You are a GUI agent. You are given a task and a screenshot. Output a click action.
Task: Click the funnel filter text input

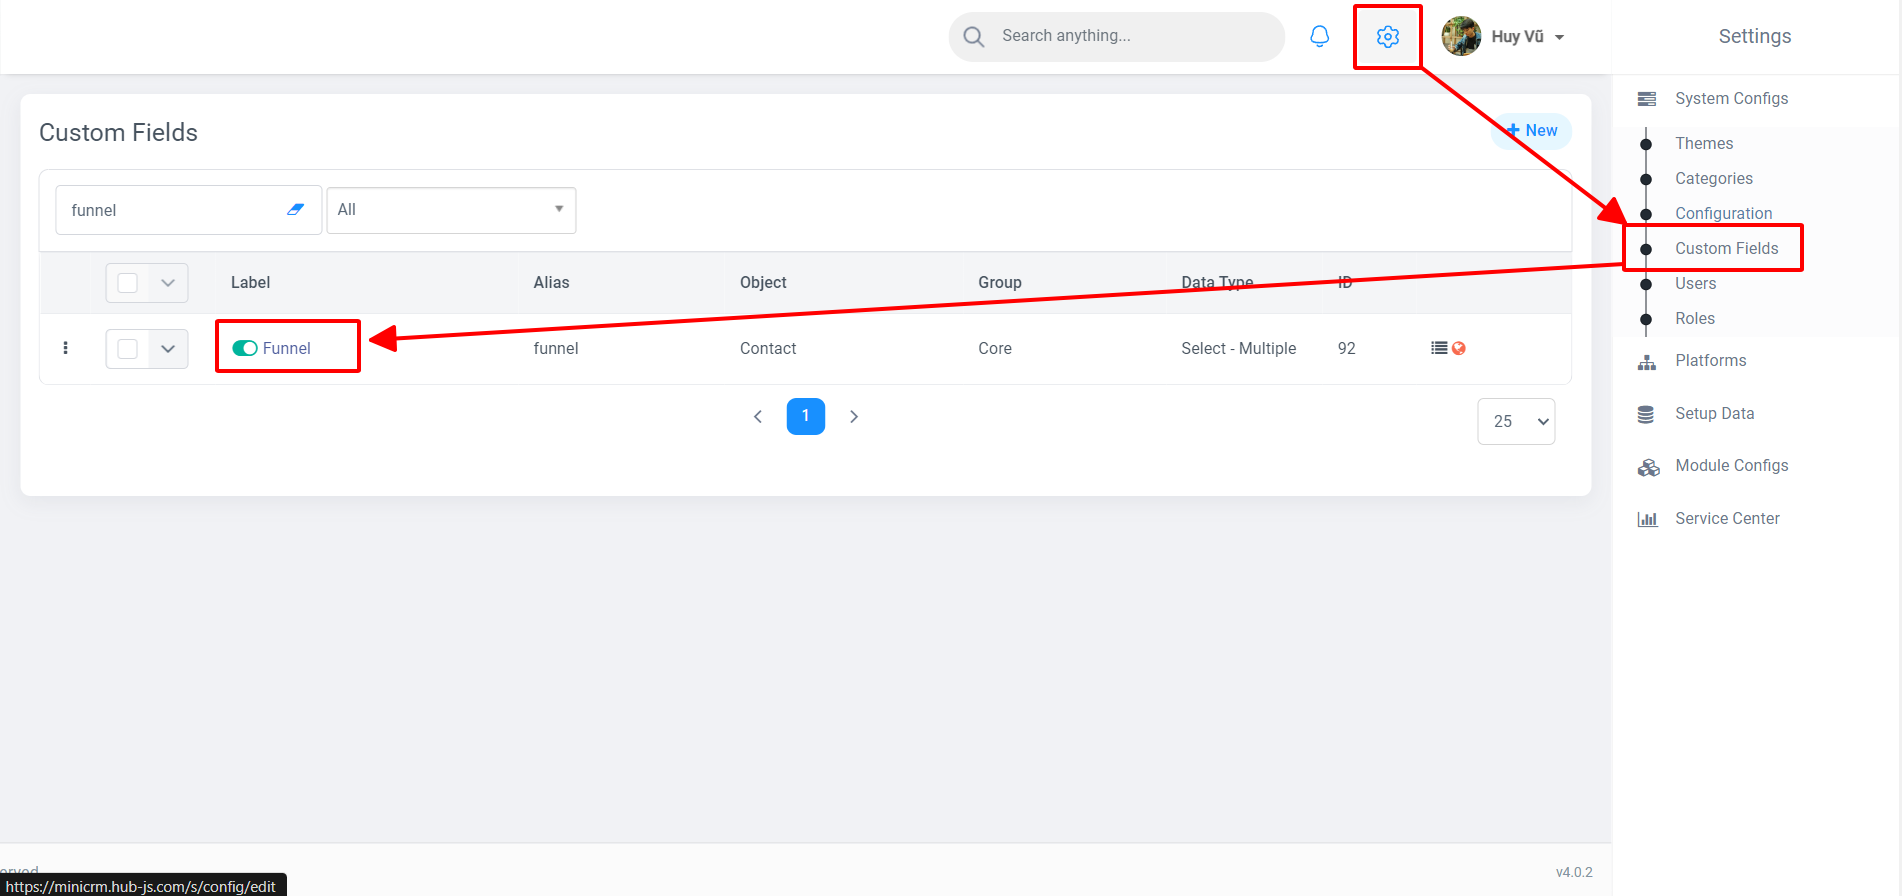(x=170, y=210)
